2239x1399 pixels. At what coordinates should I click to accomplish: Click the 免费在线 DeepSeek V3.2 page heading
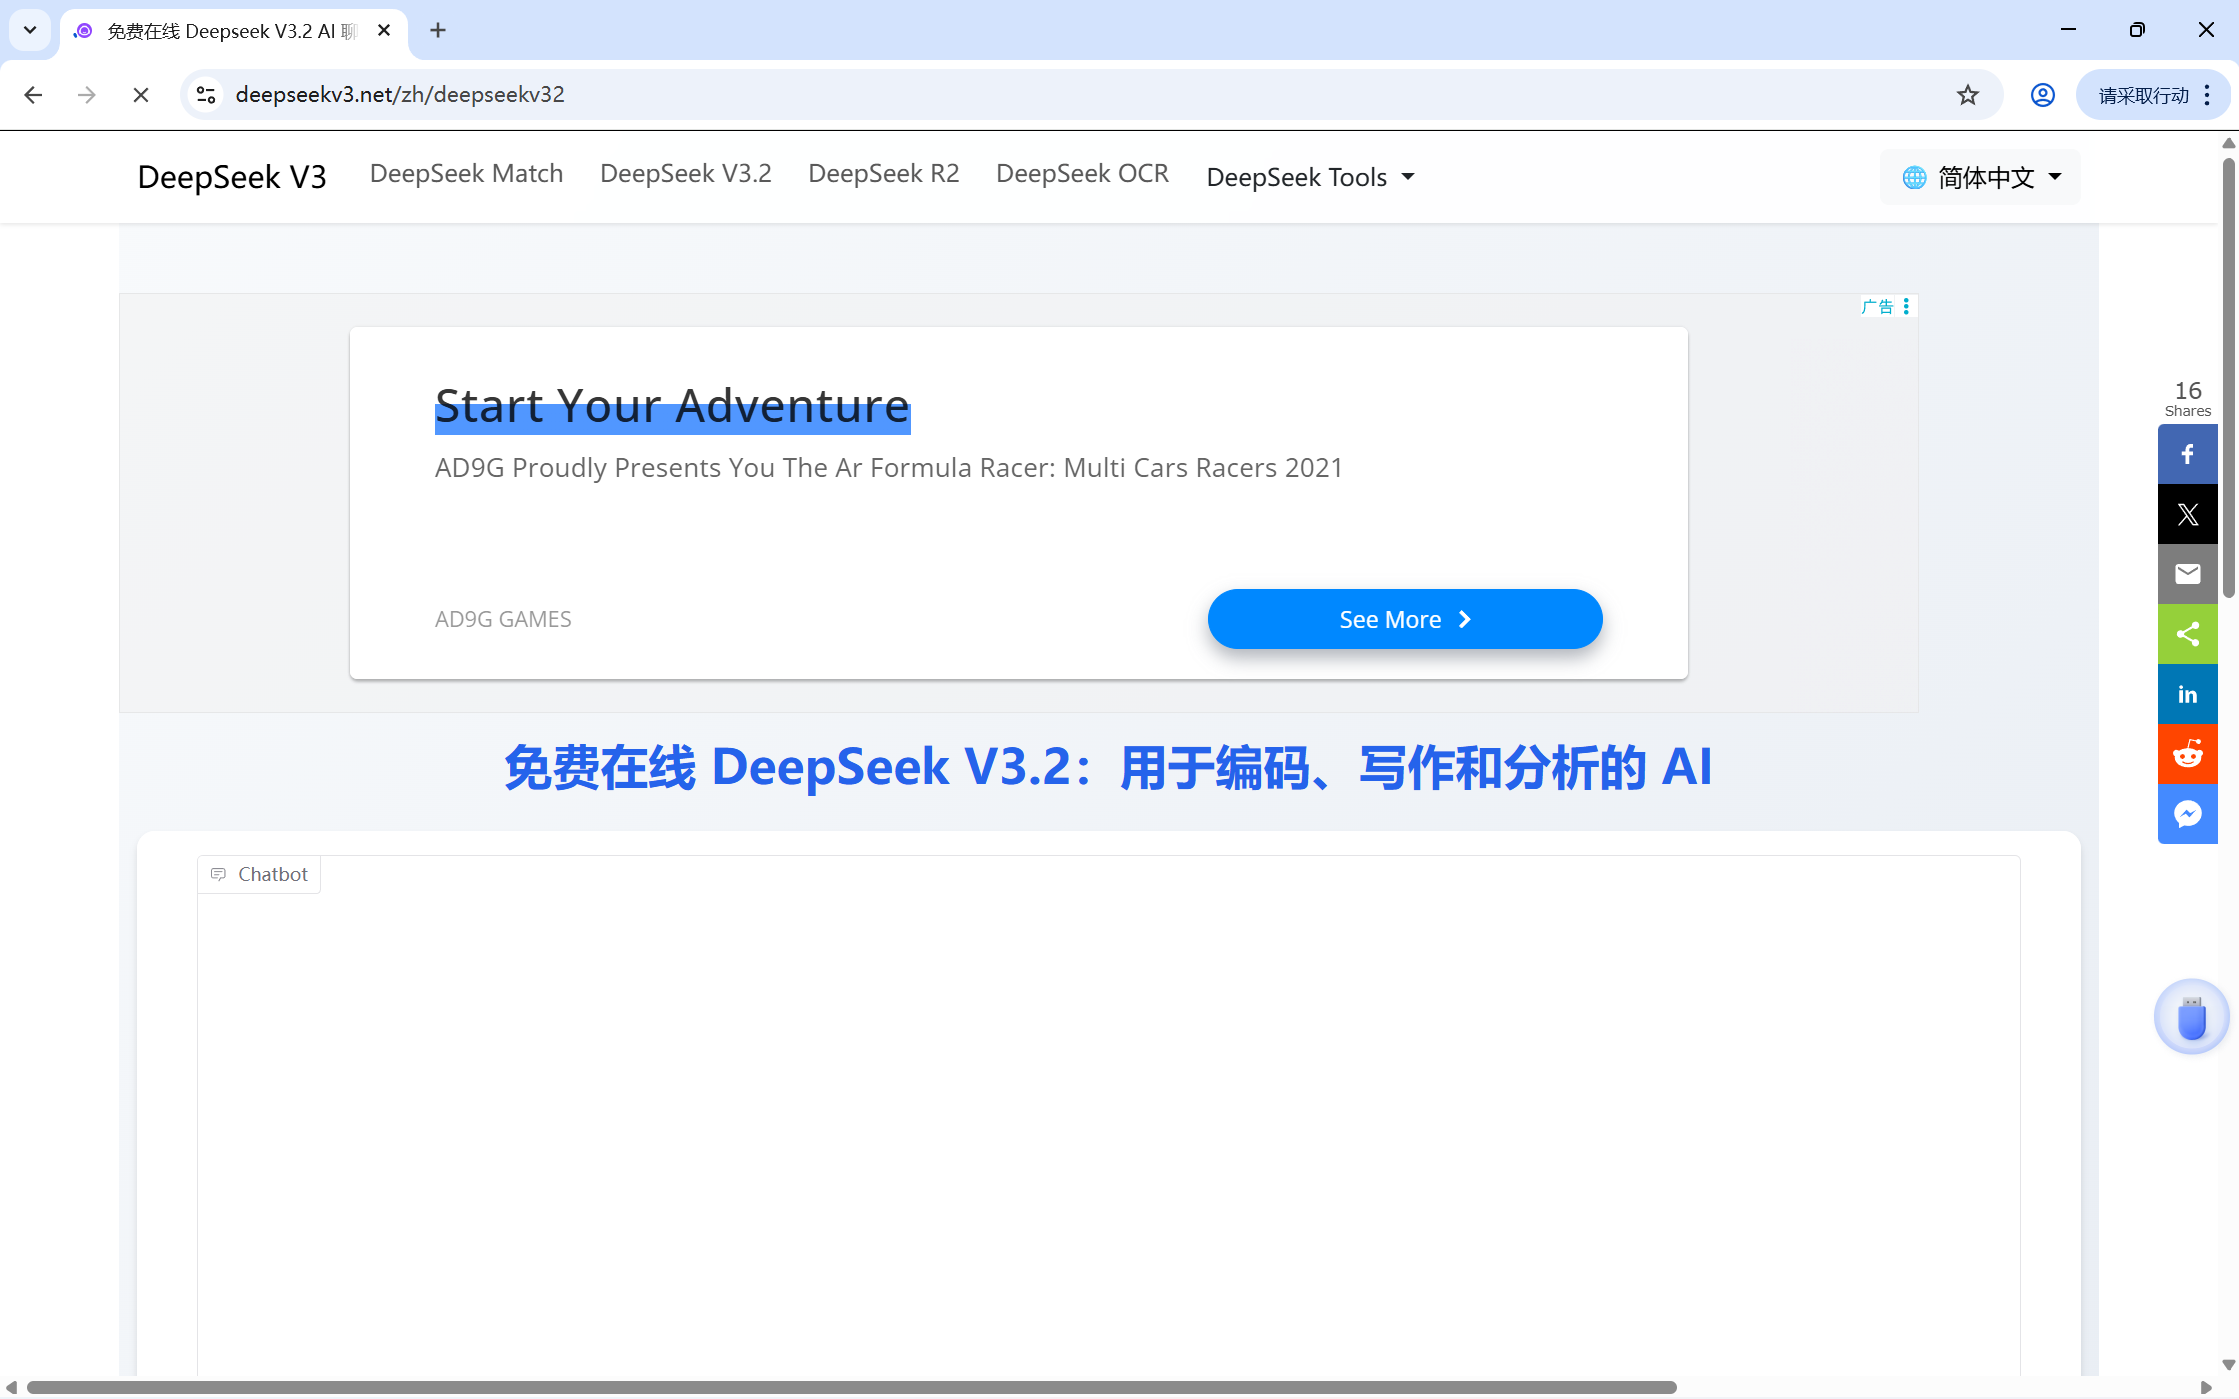[1108, 768]
